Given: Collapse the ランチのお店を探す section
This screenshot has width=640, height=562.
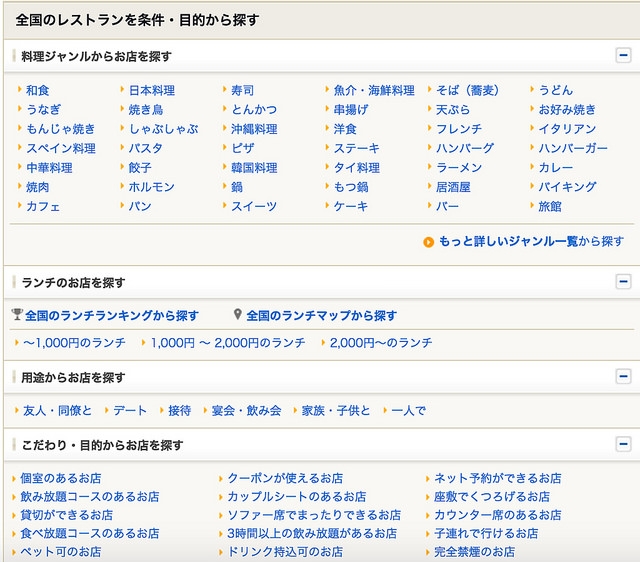Looking at the screenshot, I should [x=623, y=281].
